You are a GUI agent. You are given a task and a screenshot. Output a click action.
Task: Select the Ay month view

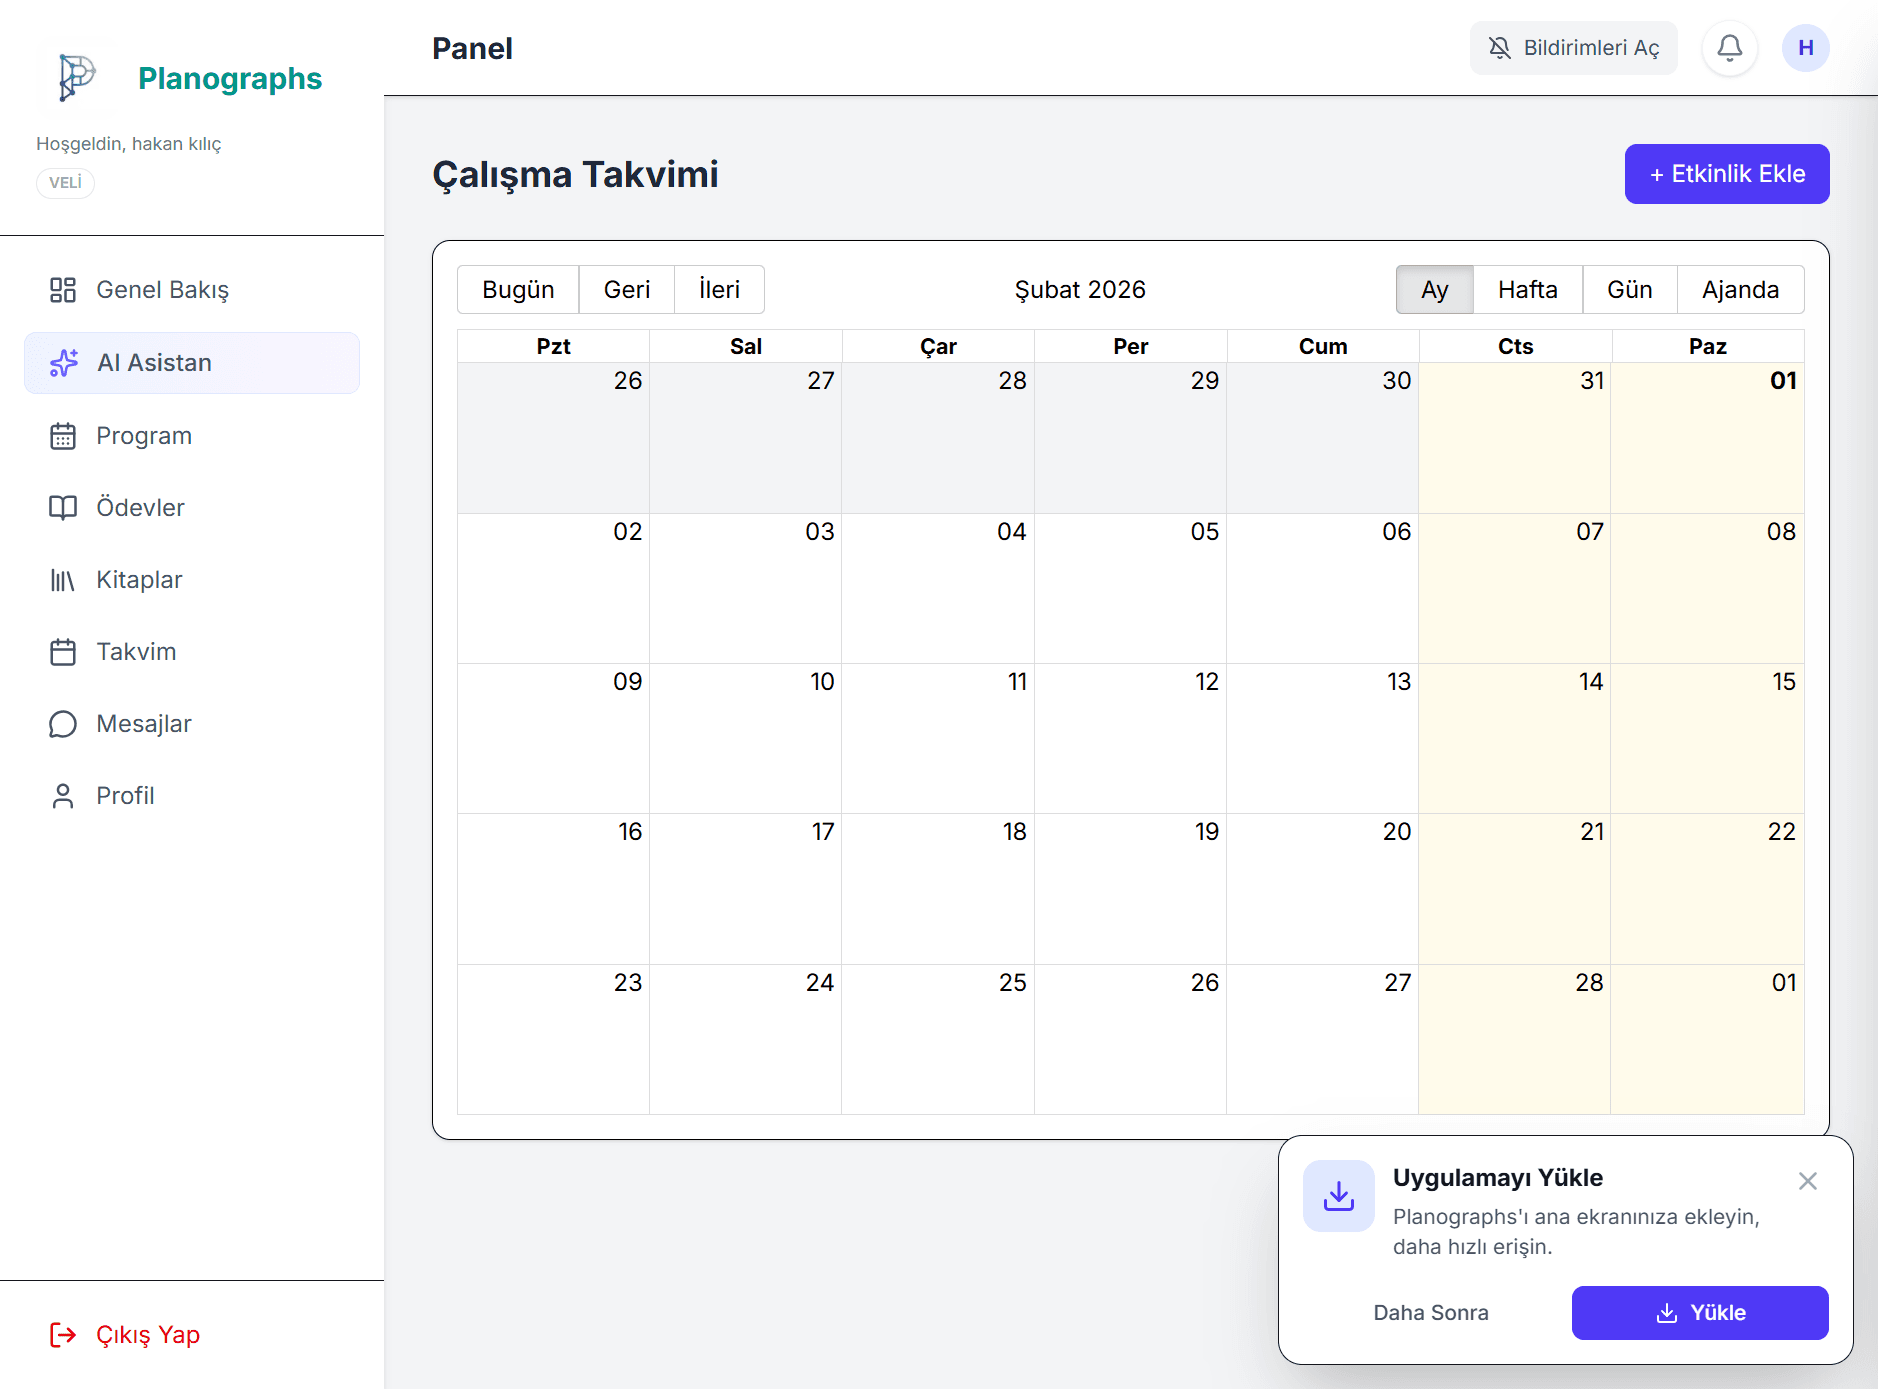pos(1434,290)
